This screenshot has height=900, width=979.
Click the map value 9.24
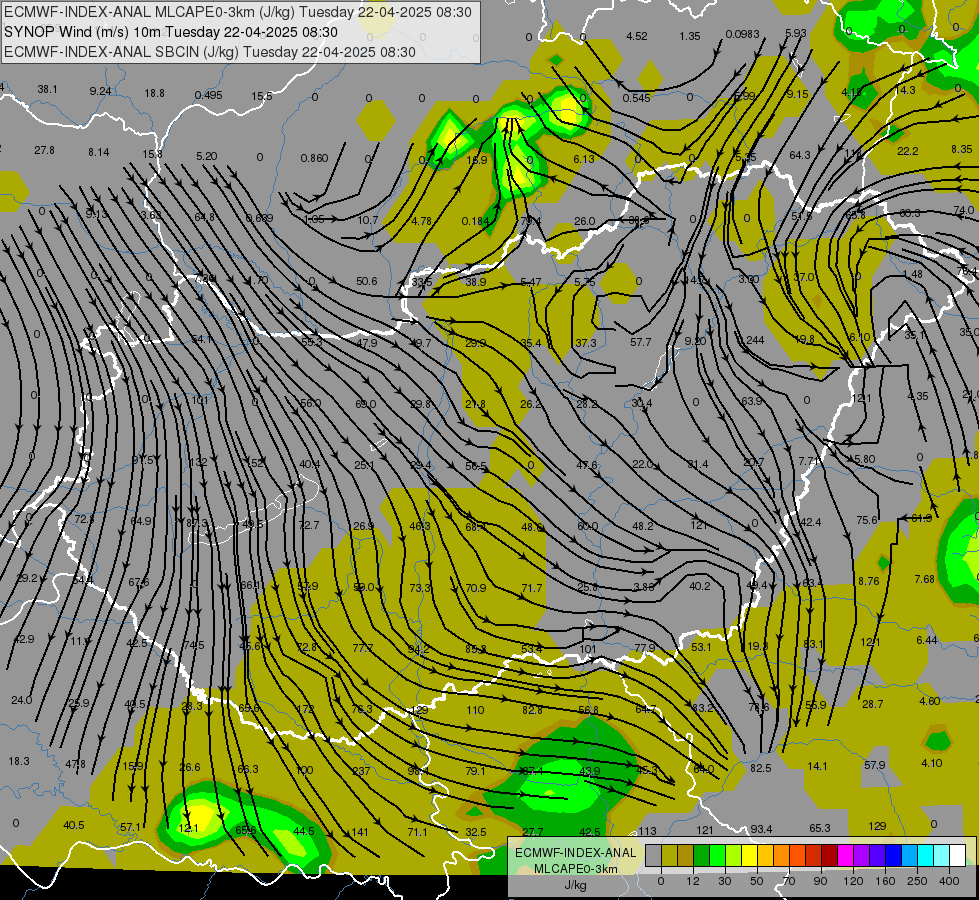(101, 91)
